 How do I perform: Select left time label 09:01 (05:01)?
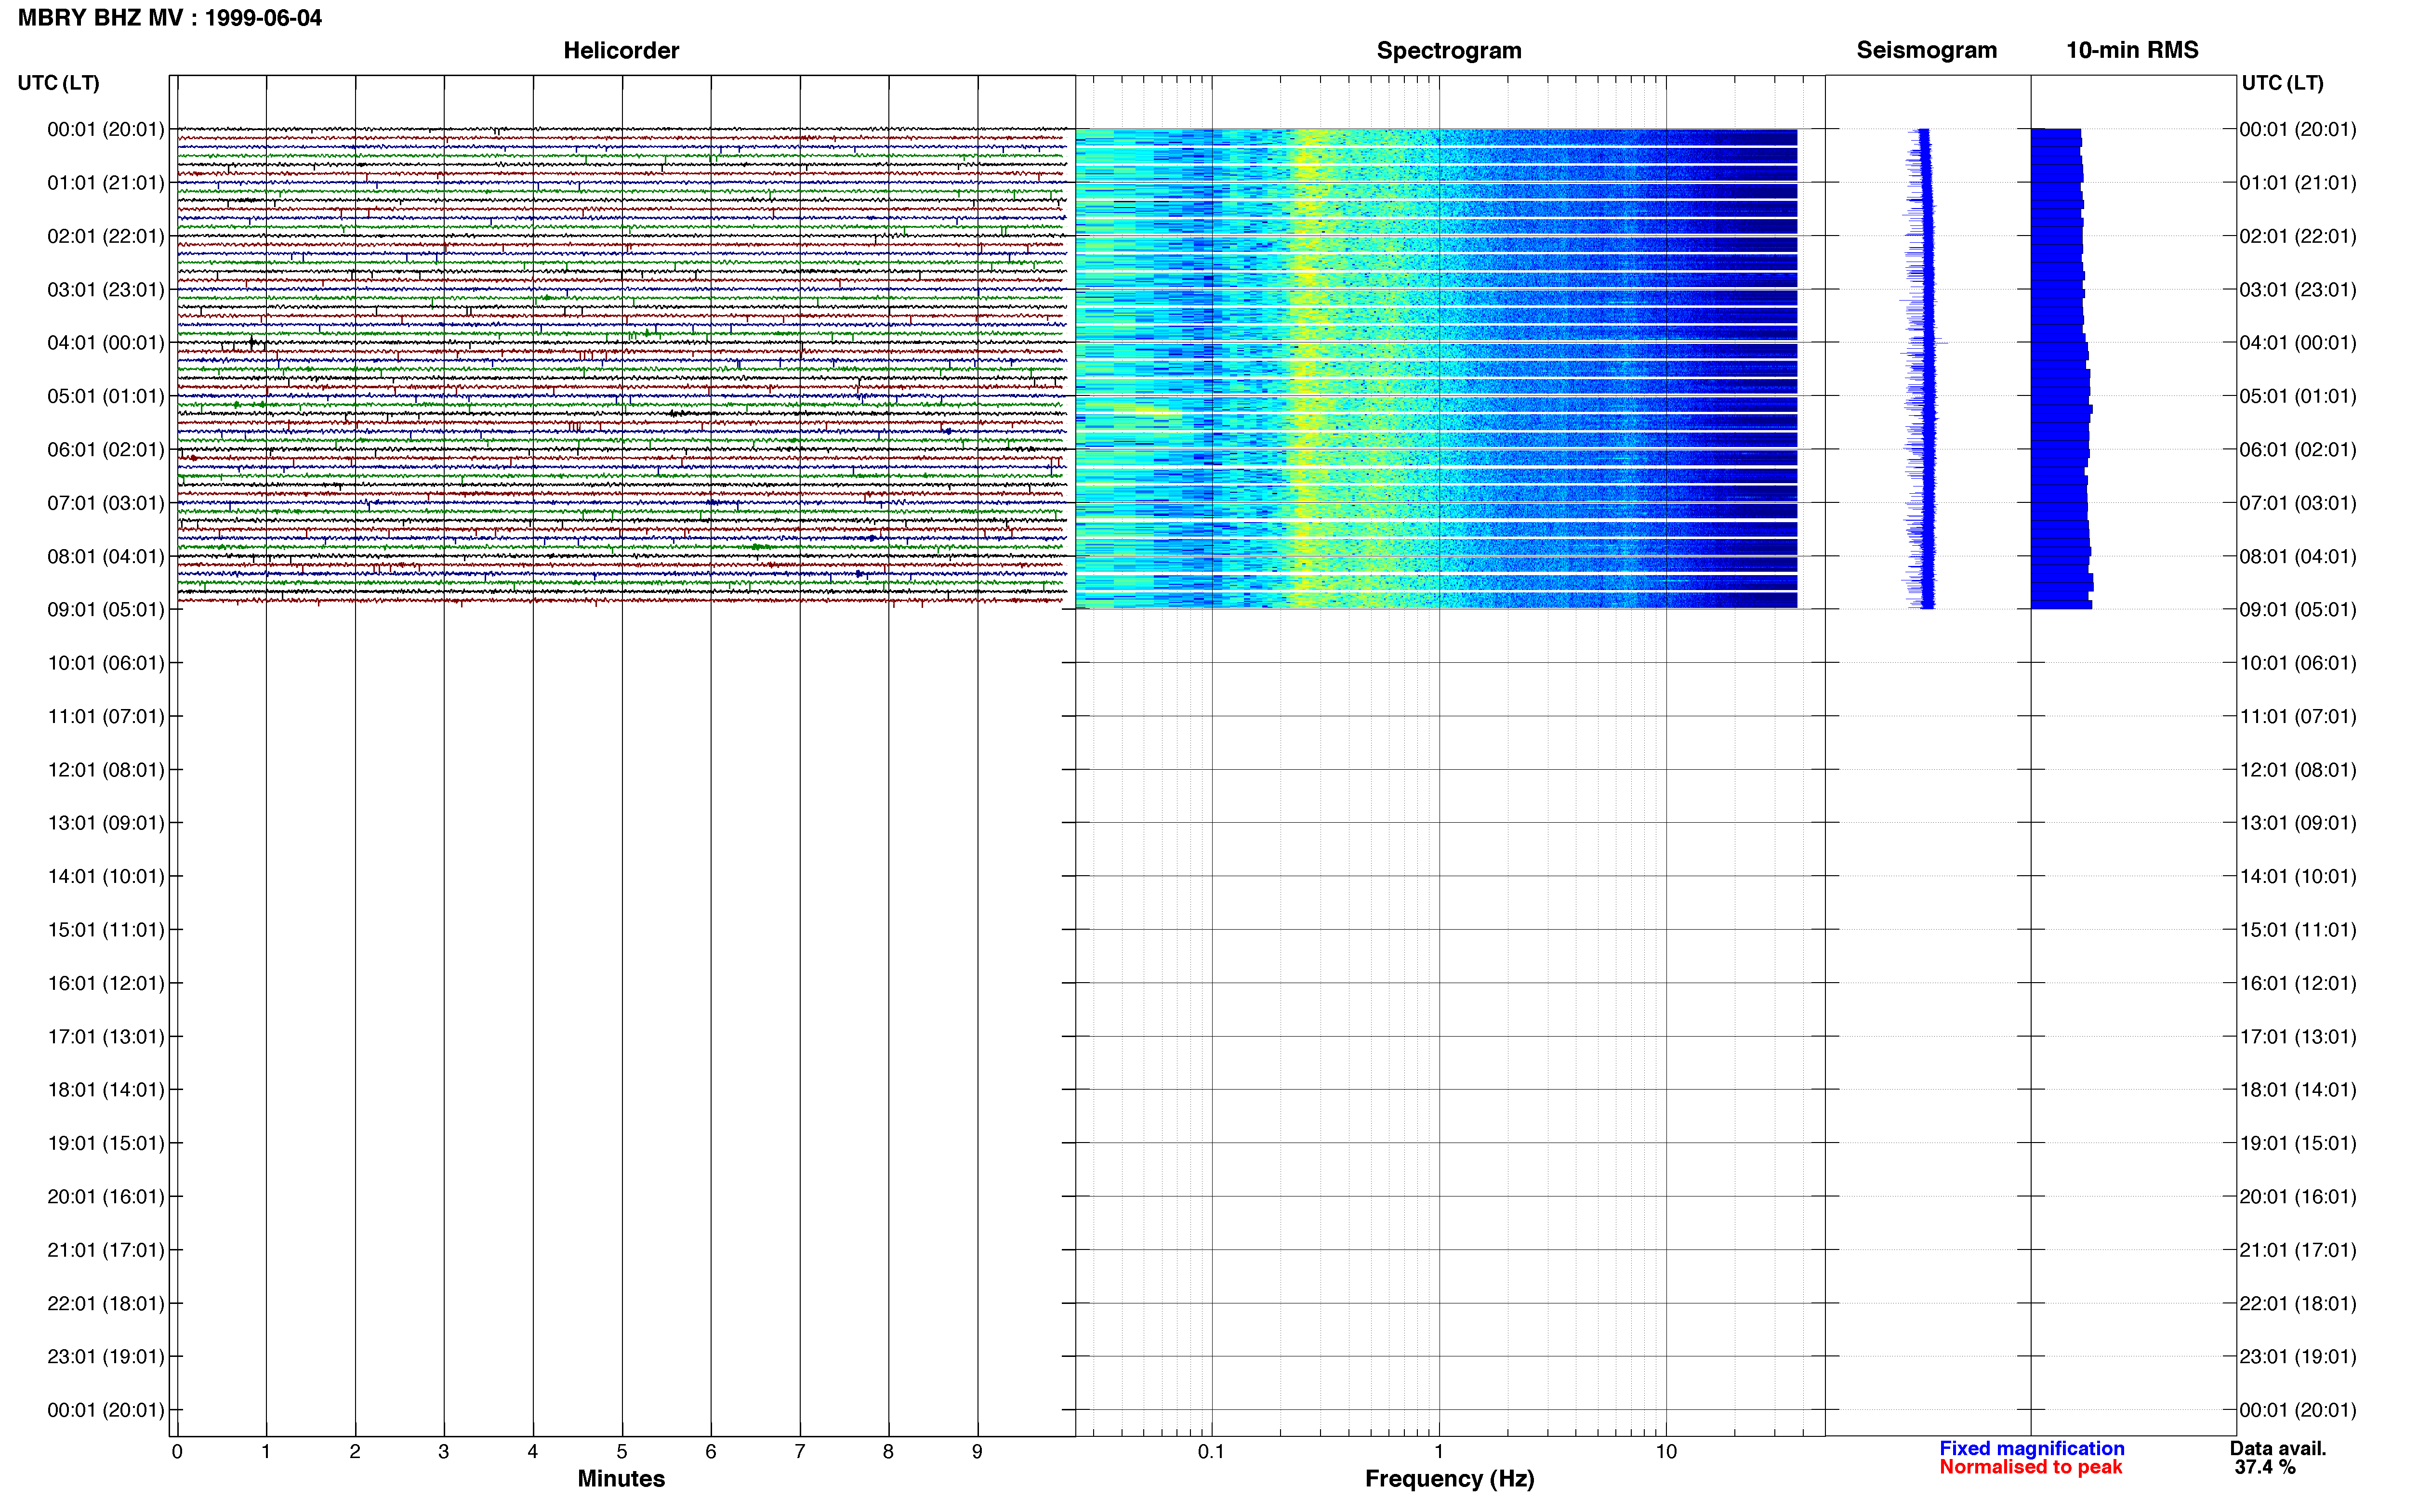point(106,610)
